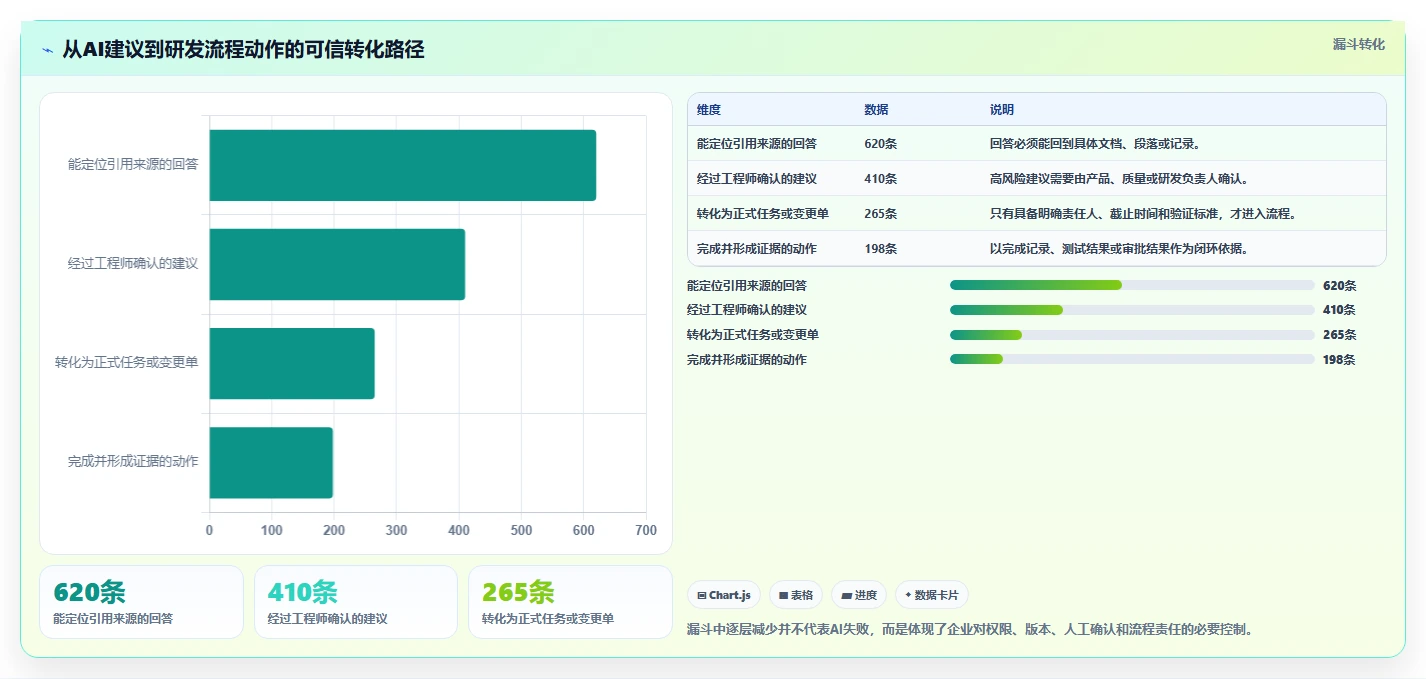Click description 高风险建议需要由产品、质量或研发负责人确认。
Screen dimensions: 1426x679
coord(1119,179)
